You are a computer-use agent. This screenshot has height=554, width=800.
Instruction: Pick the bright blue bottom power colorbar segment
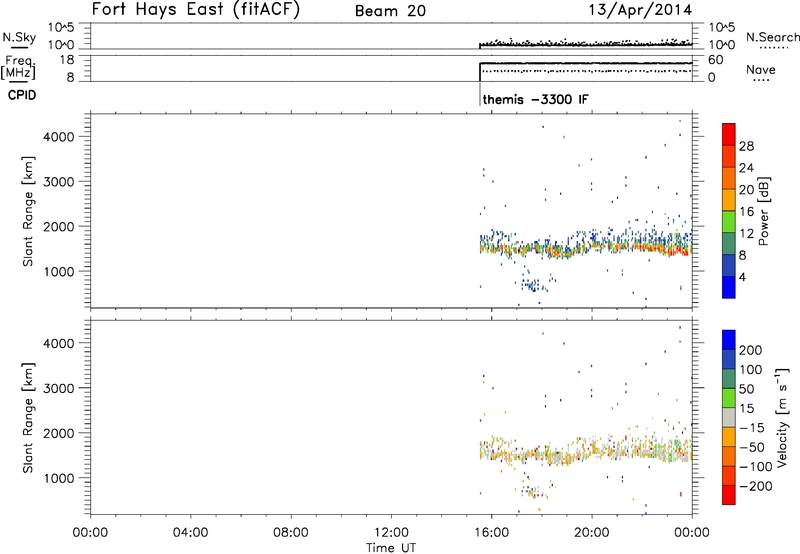click(x=729, y=288)
